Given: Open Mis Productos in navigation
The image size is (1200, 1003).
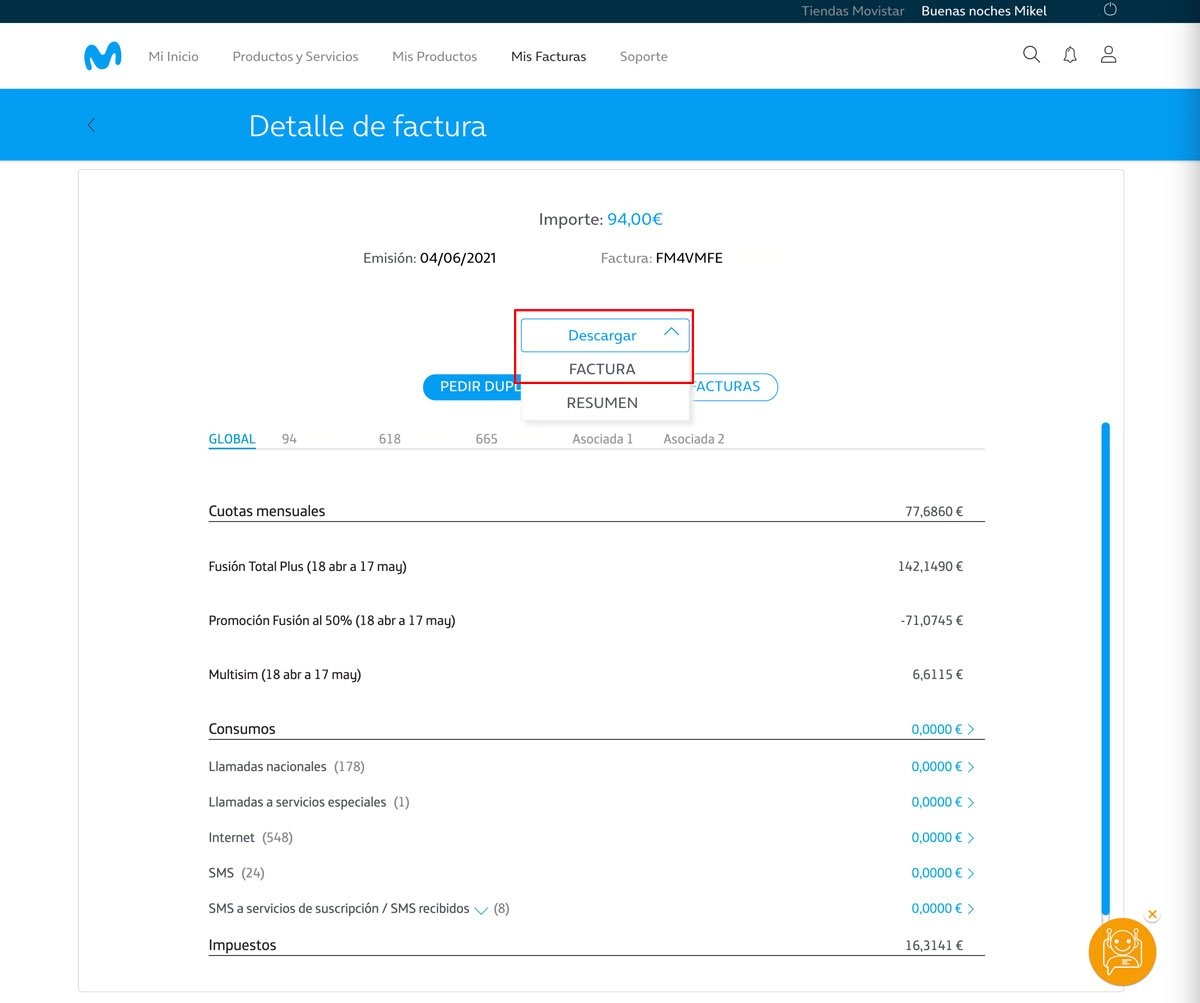Looking at the screenshot, I should (434, 57).
